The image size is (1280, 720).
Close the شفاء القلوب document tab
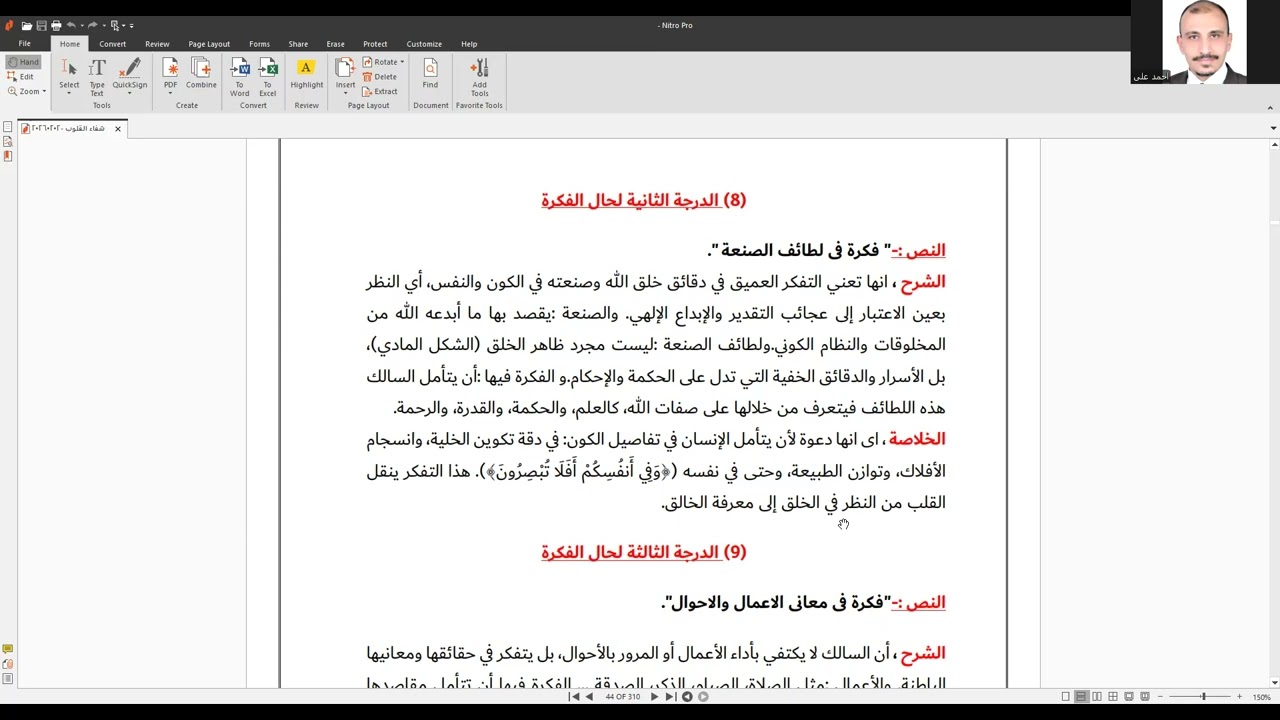point(118,128)
